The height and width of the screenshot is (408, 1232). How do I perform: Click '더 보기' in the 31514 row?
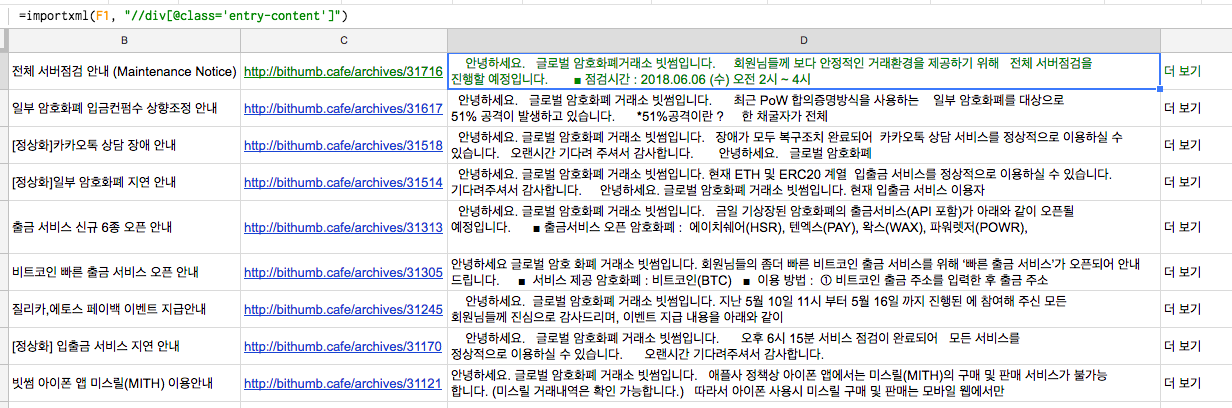tap(1183, 182)
